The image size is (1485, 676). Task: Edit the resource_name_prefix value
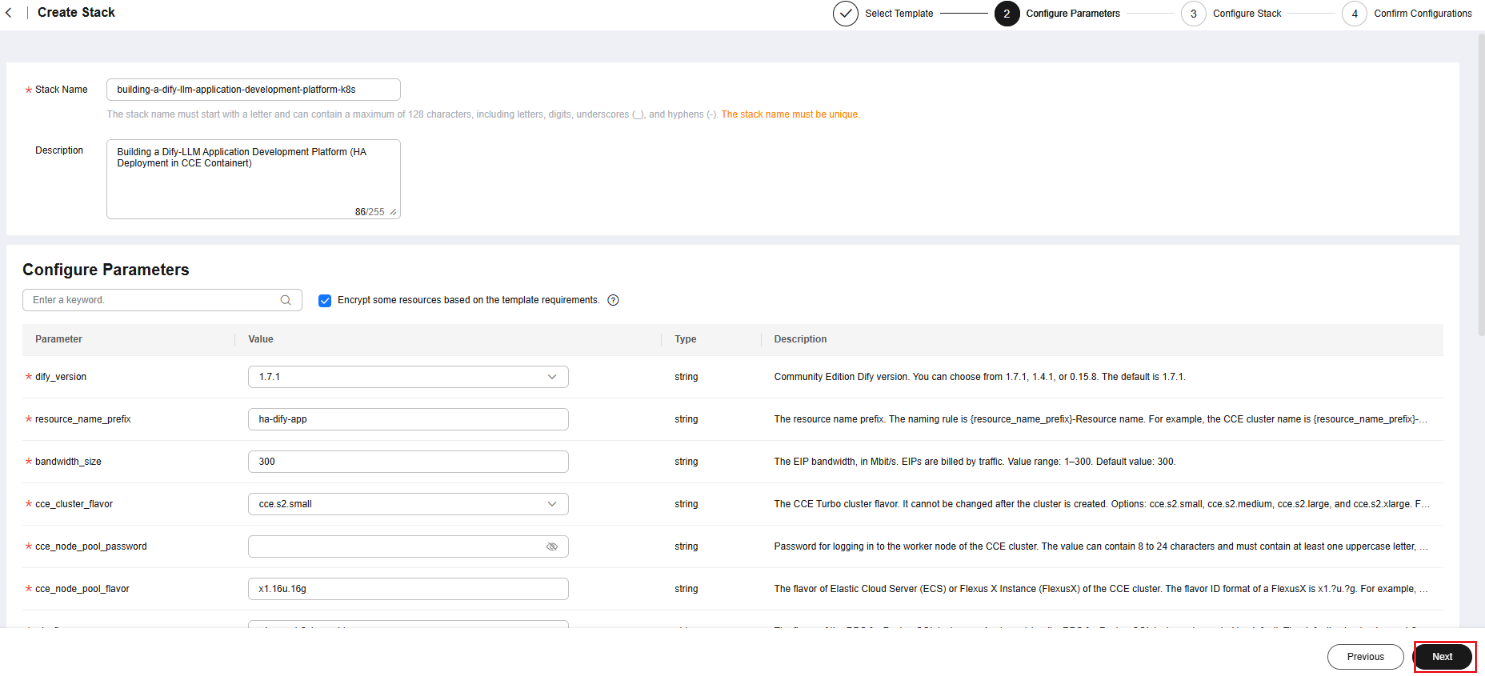click(408, 419)
